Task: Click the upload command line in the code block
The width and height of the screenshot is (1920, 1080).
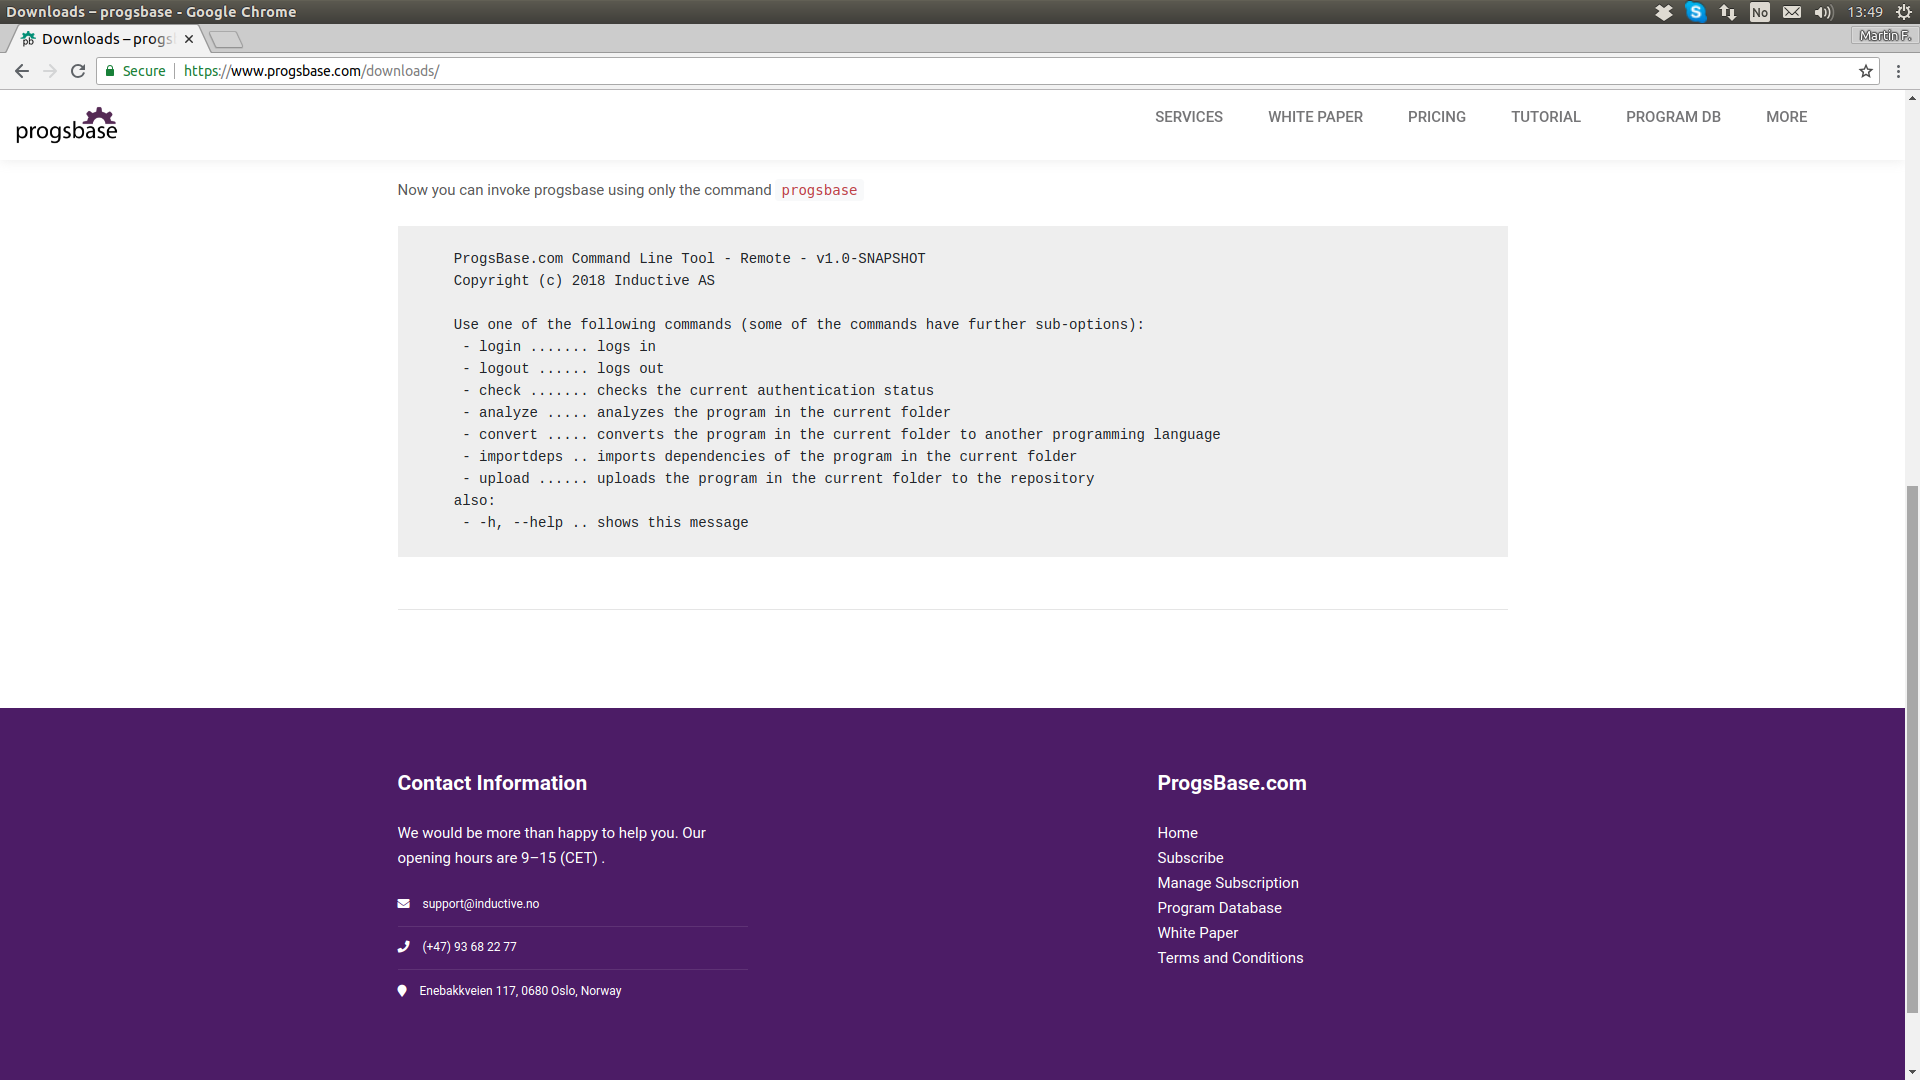Action: click(x=778, y=479)
